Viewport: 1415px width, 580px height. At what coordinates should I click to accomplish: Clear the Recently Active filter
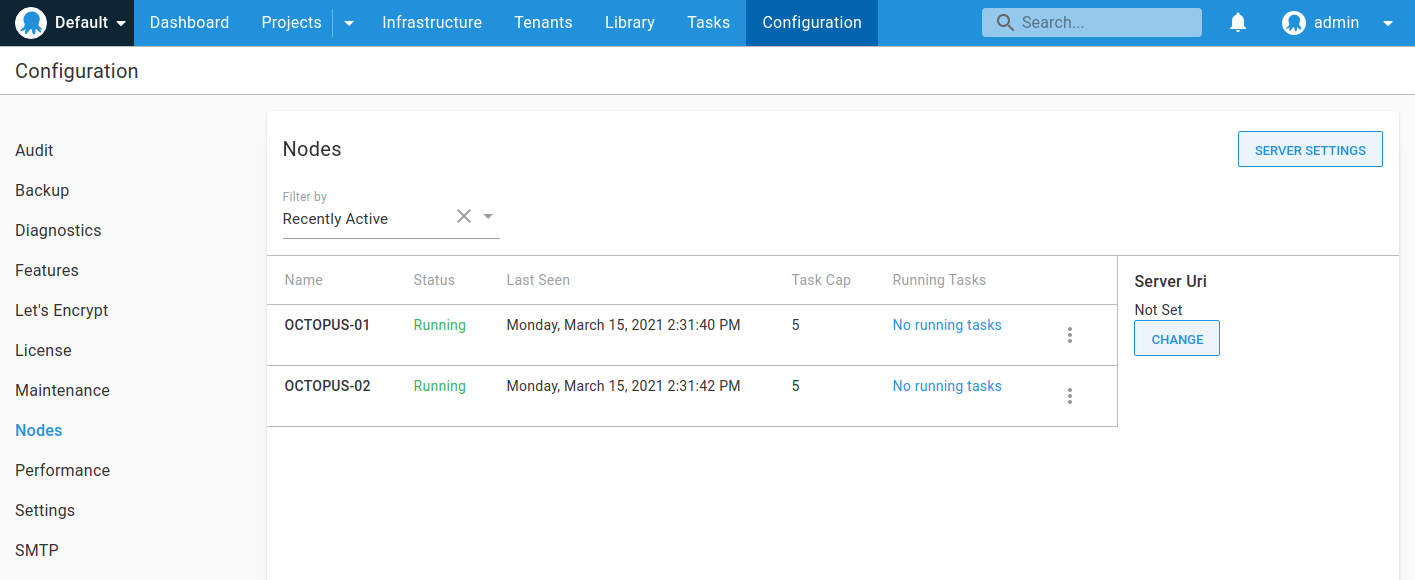tap(464, 216)
